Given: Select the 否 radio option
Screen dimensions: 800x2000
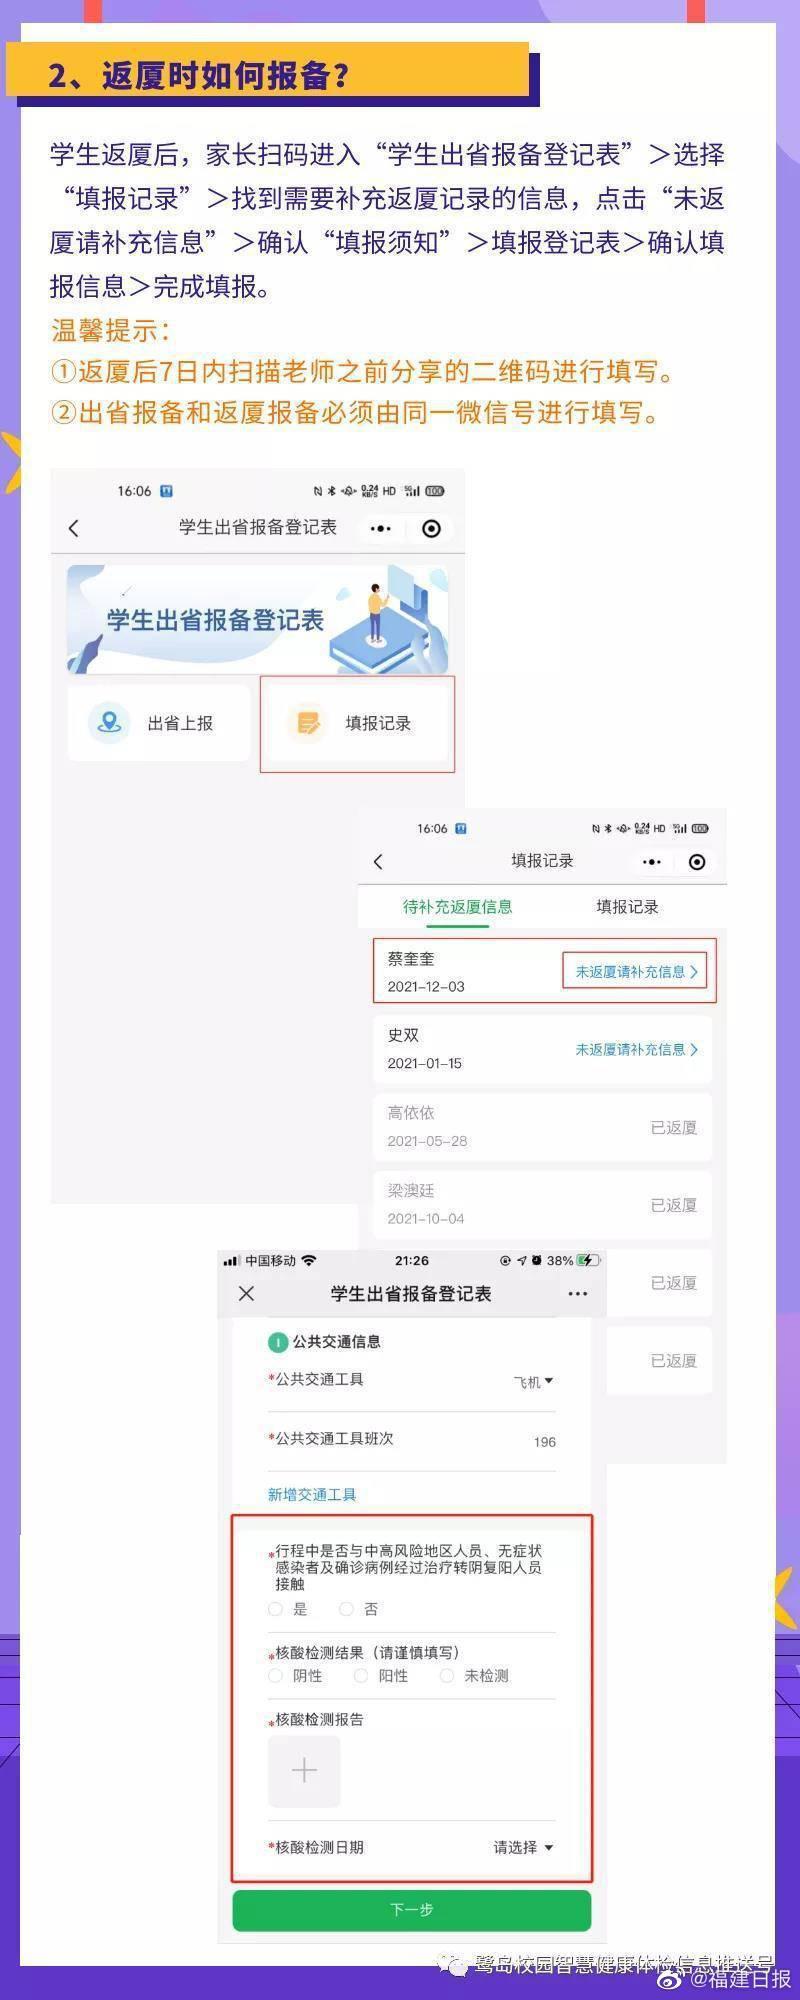Looking at the screenshot, I should (358, 1609).
